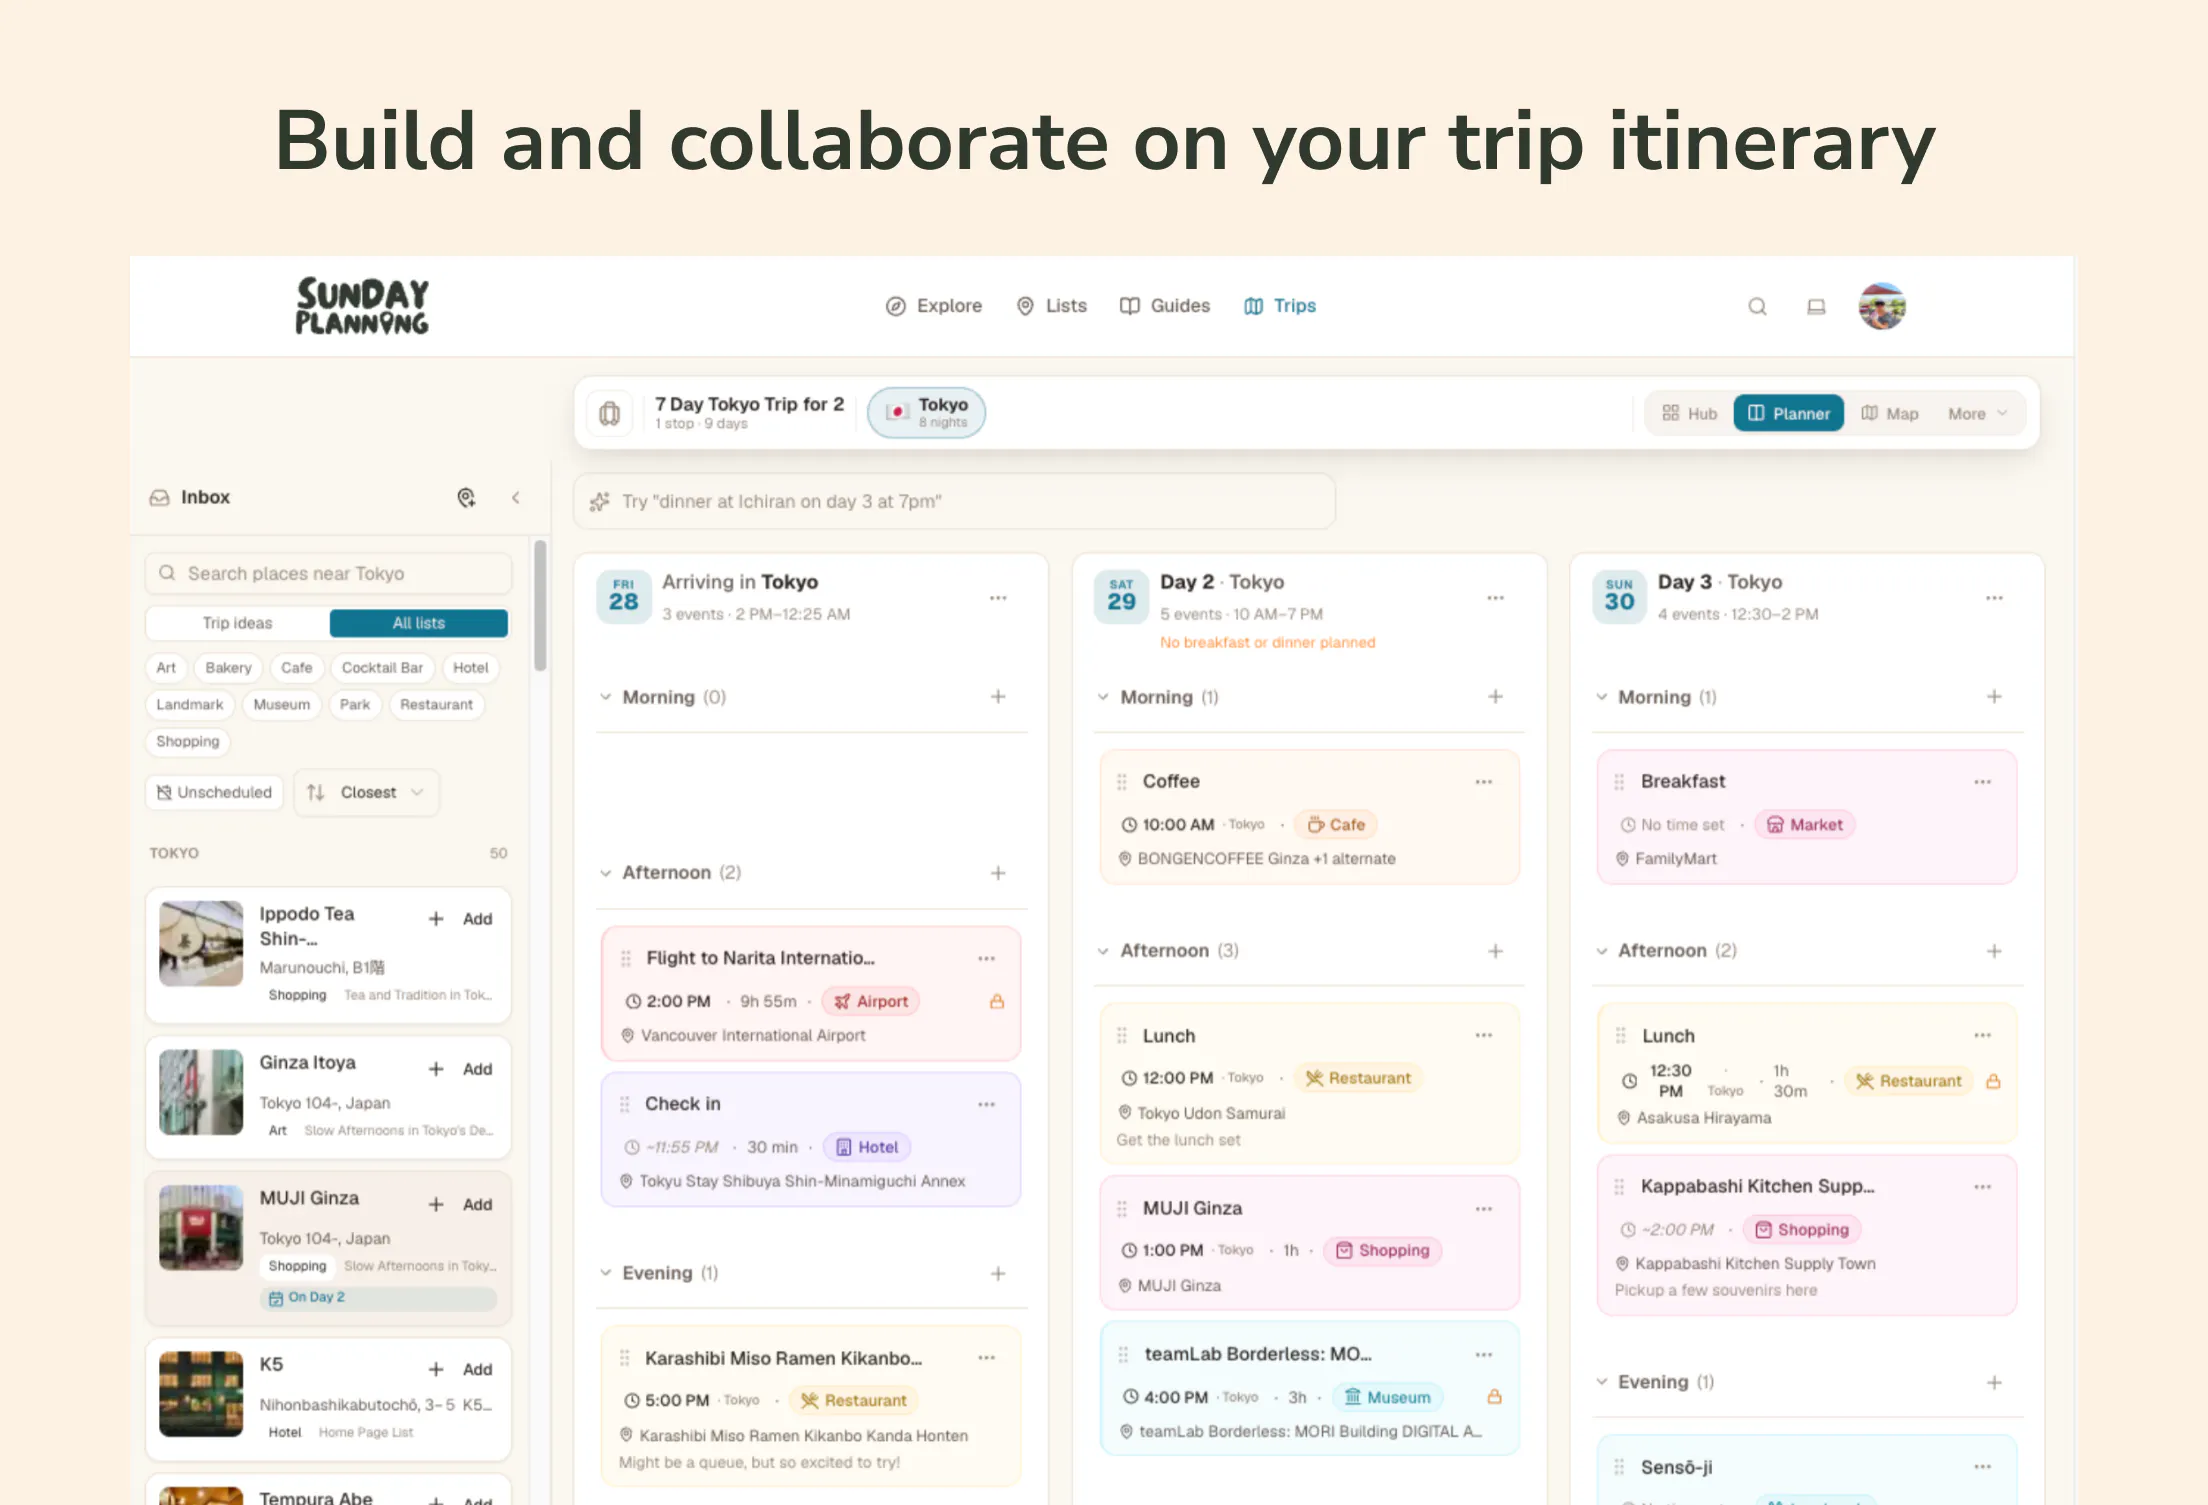This screenshot has width=2208, height=1505.
Task: Toggle the Art category filter chip
Action: click(166, 668)
